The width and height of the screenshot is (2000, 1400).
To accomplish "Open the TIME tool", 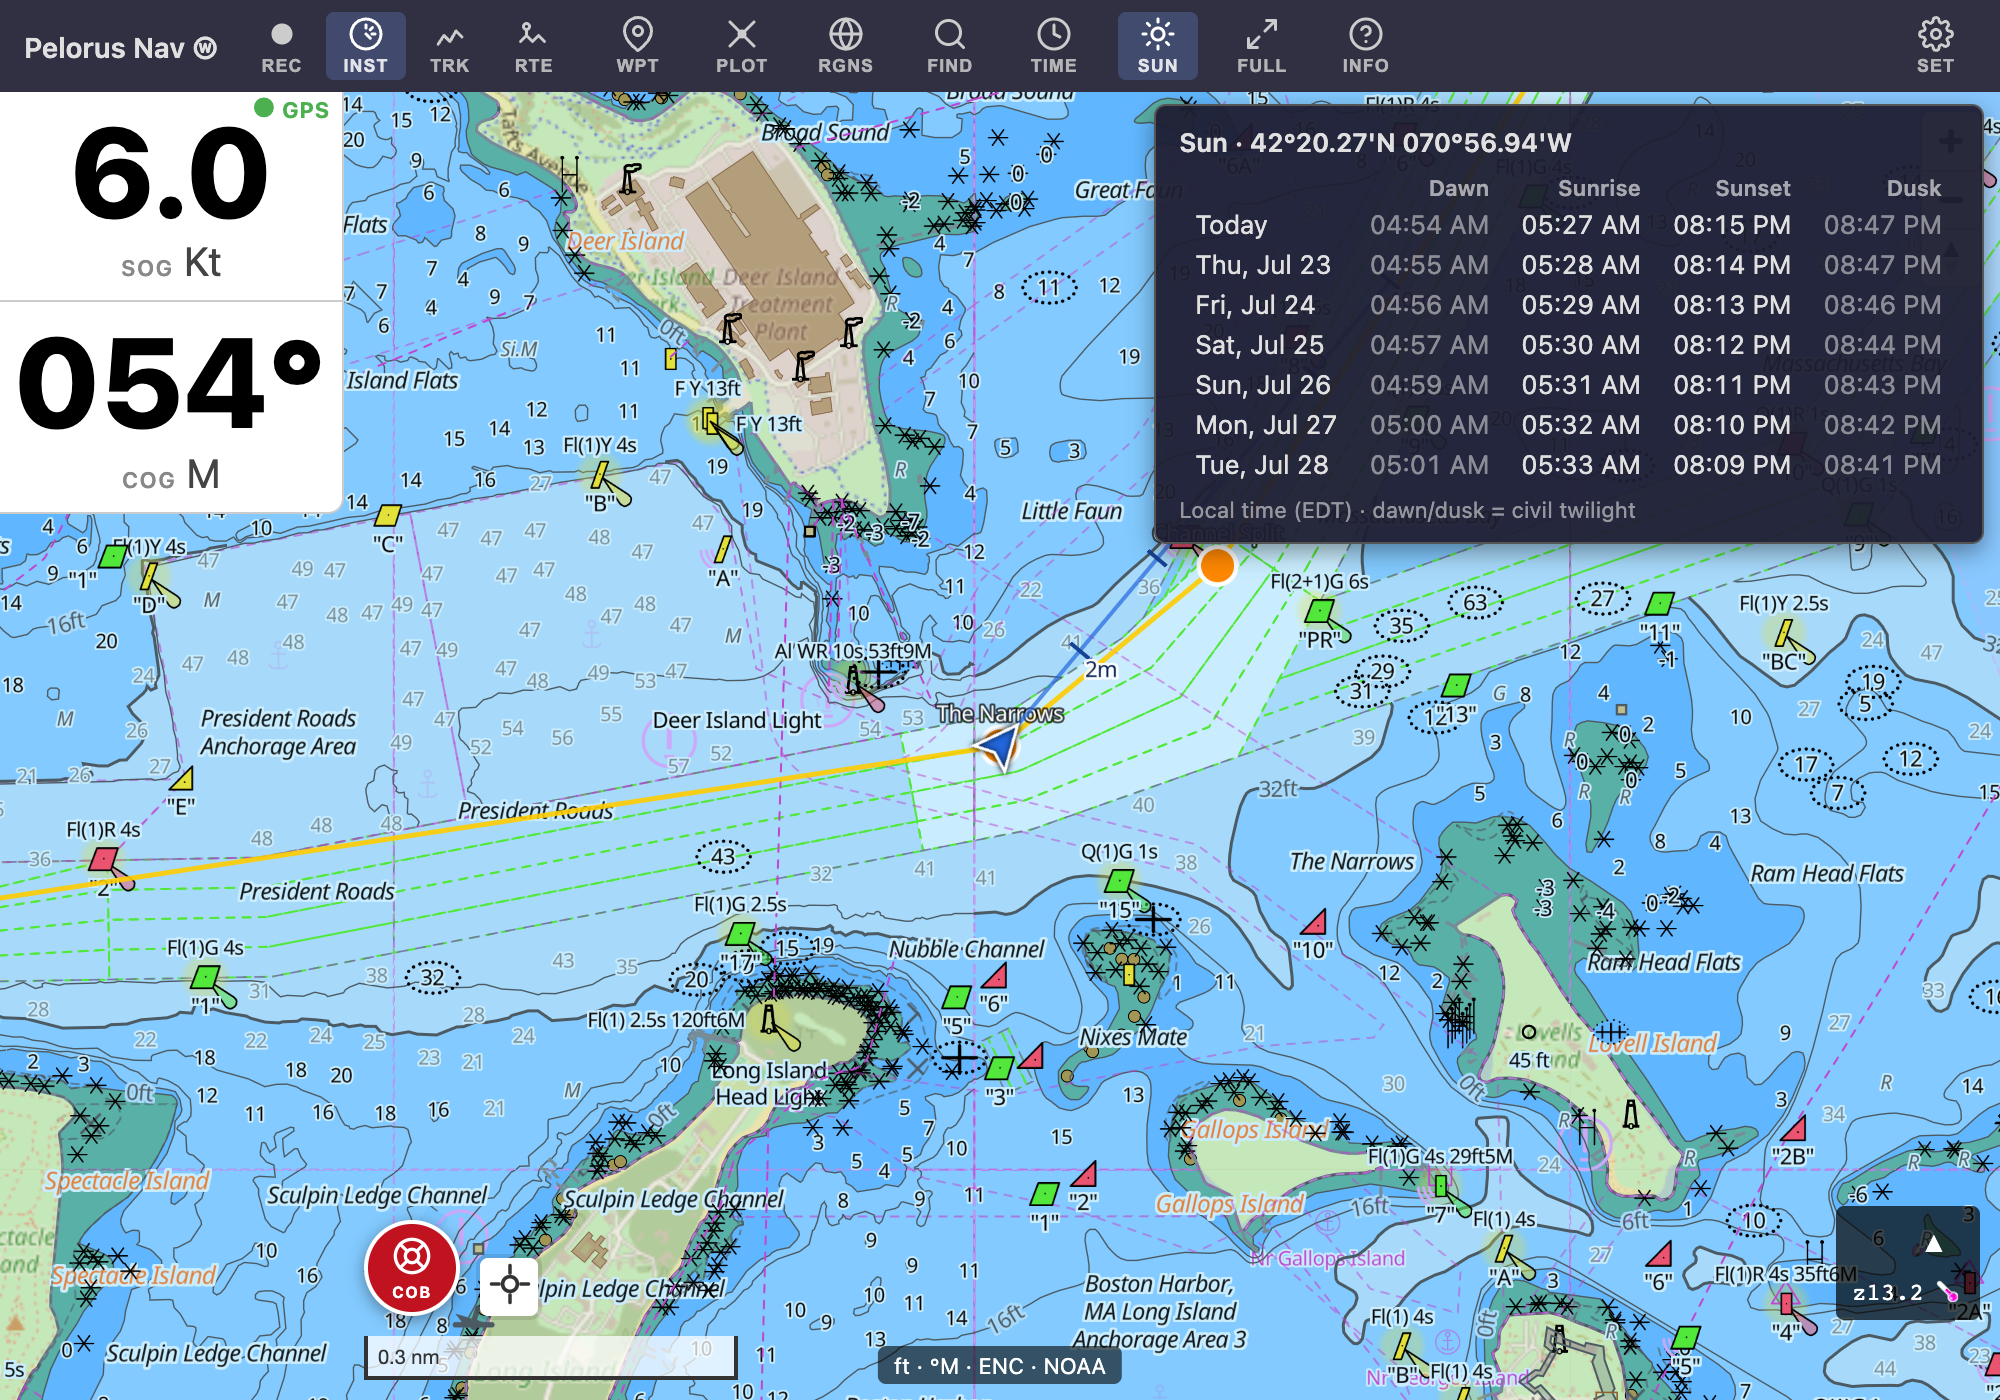I will 1053,47.
